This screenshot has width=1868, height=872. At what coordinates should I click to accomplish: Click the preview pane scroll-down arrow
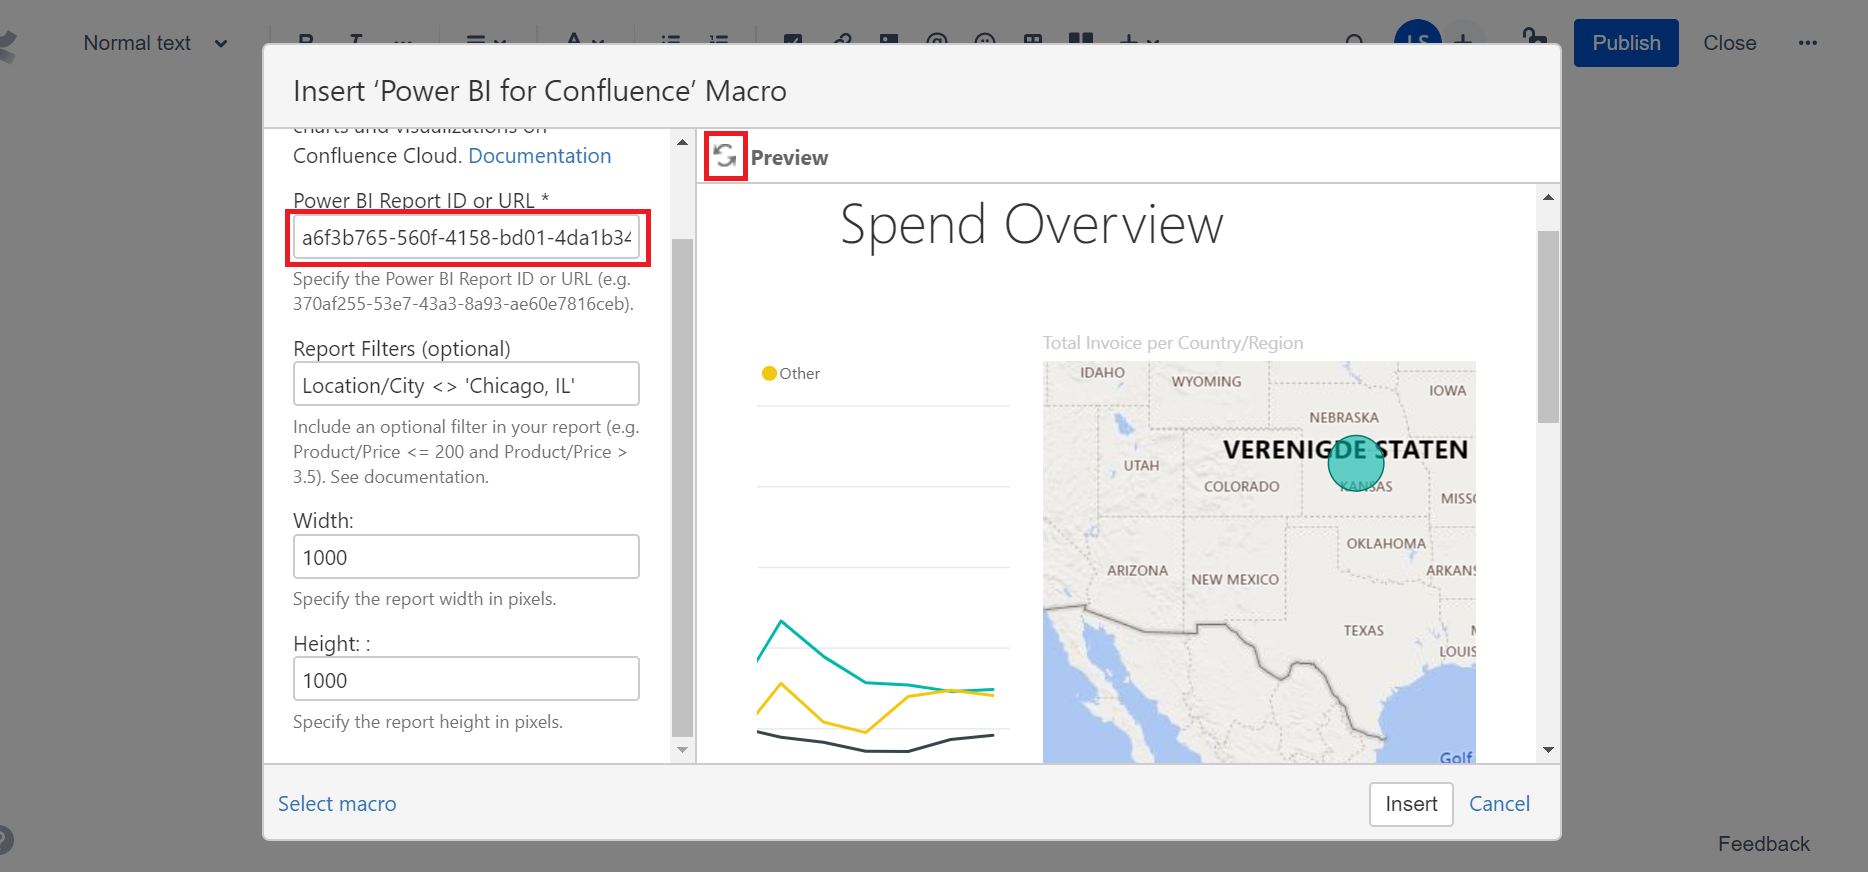pos(1548,750)
